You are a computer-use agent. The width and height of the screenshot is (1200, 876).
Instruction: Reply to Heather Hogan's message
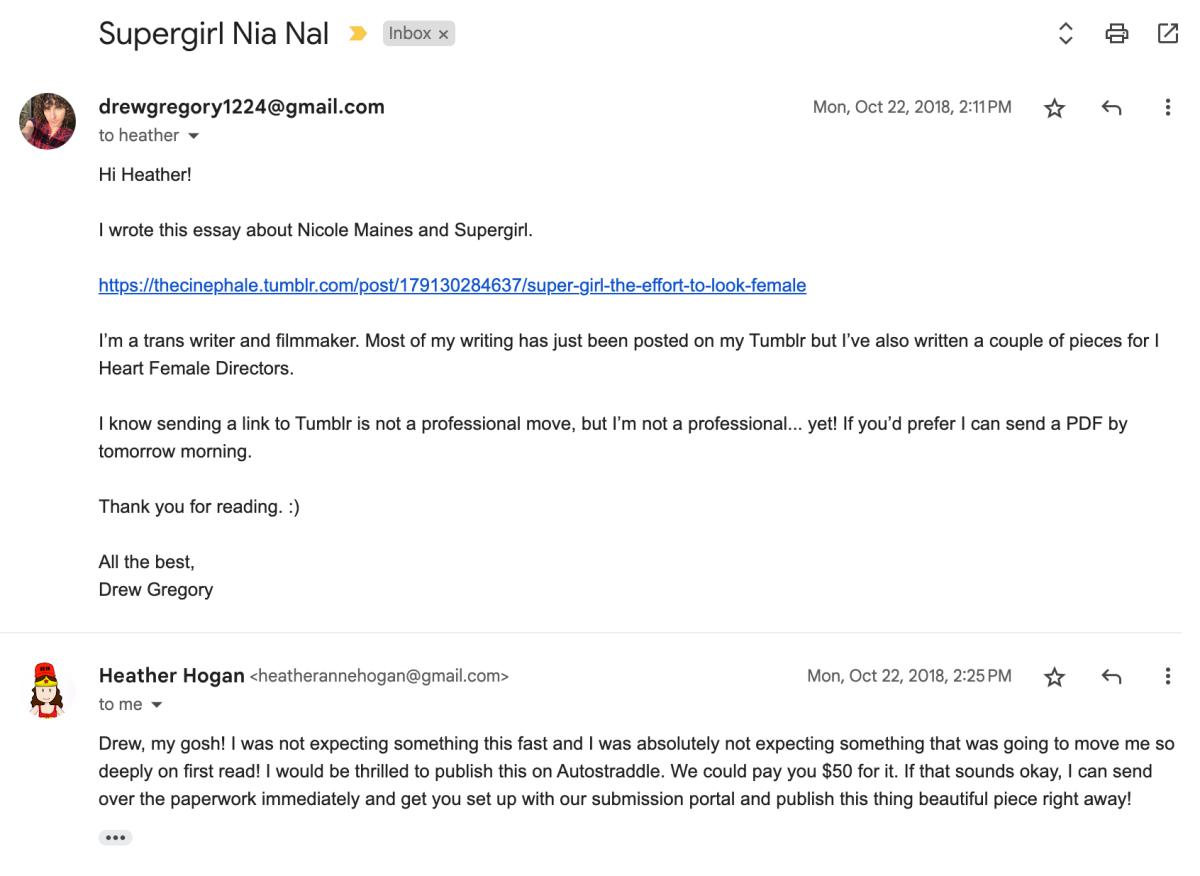pos(1111,677)
